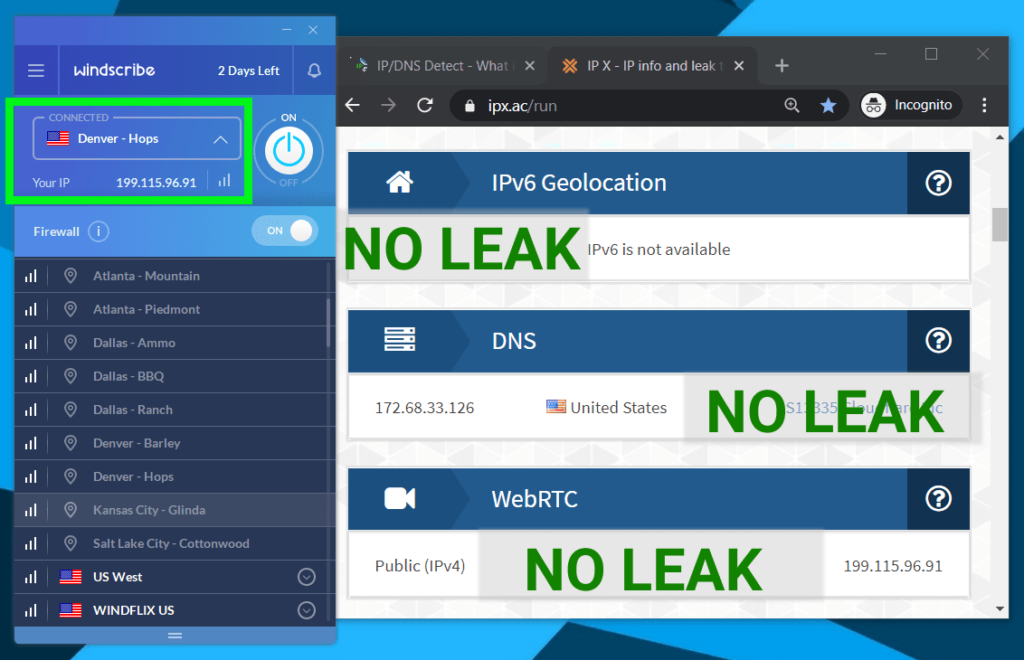This screenshot has height=660, width=1024.
Task: Open help for WebRTC section
Action: (938, 499)
